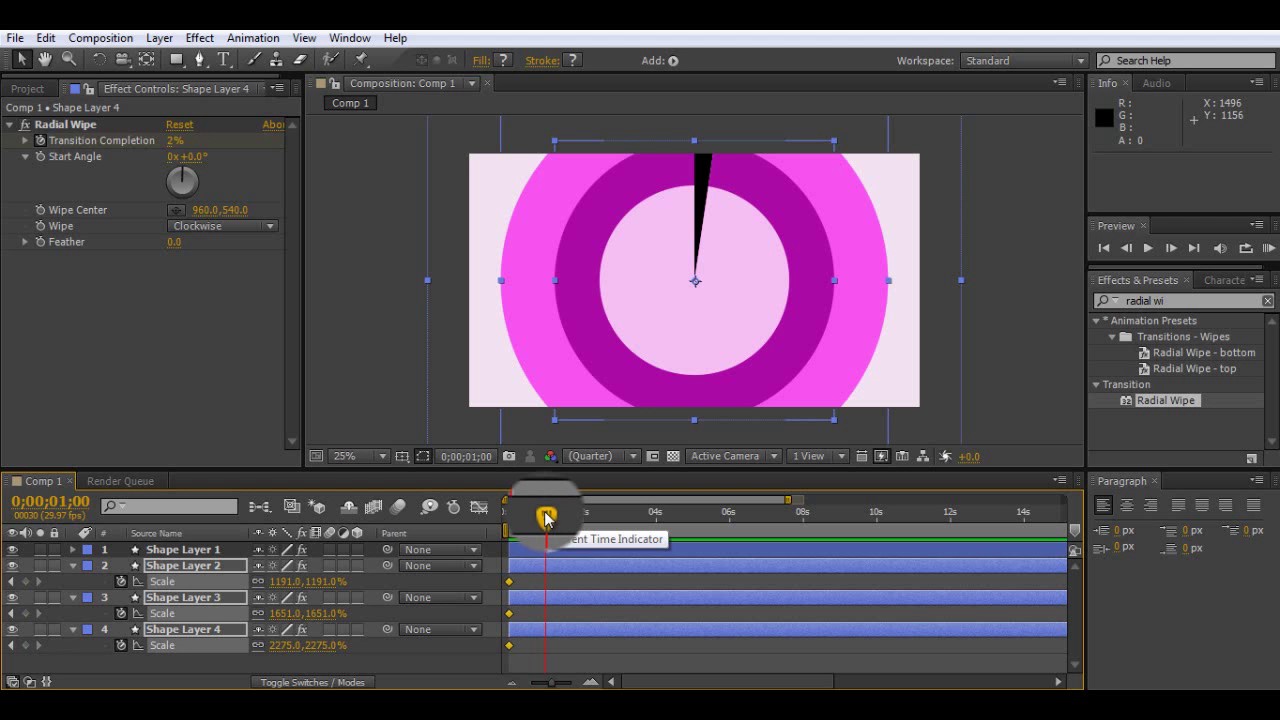Select the Rectangle shape tool

[177, 60]
